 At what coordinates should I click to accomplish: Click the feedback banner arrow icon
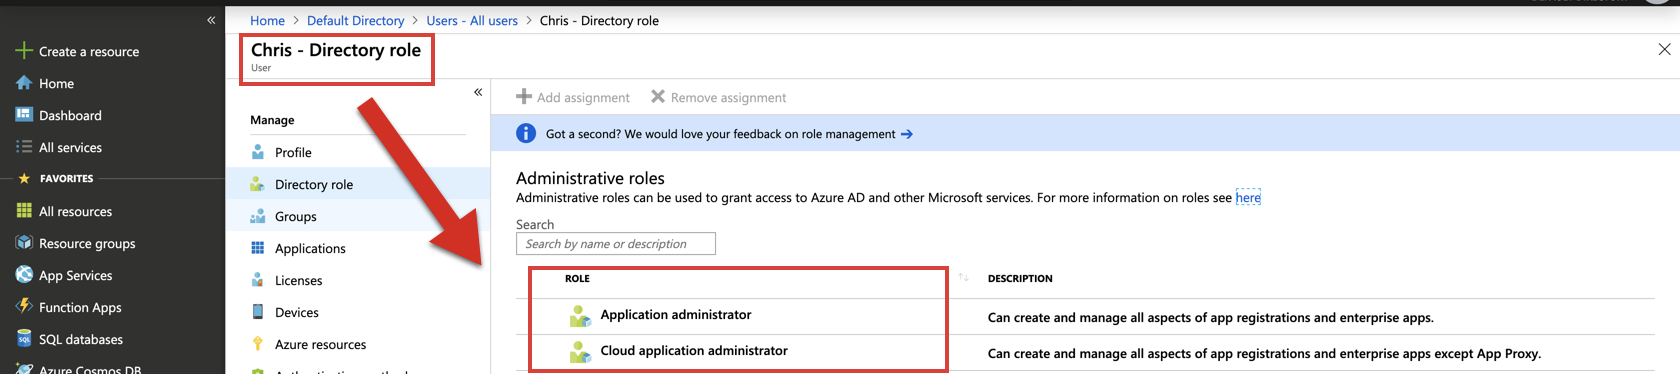click(907, 134)
